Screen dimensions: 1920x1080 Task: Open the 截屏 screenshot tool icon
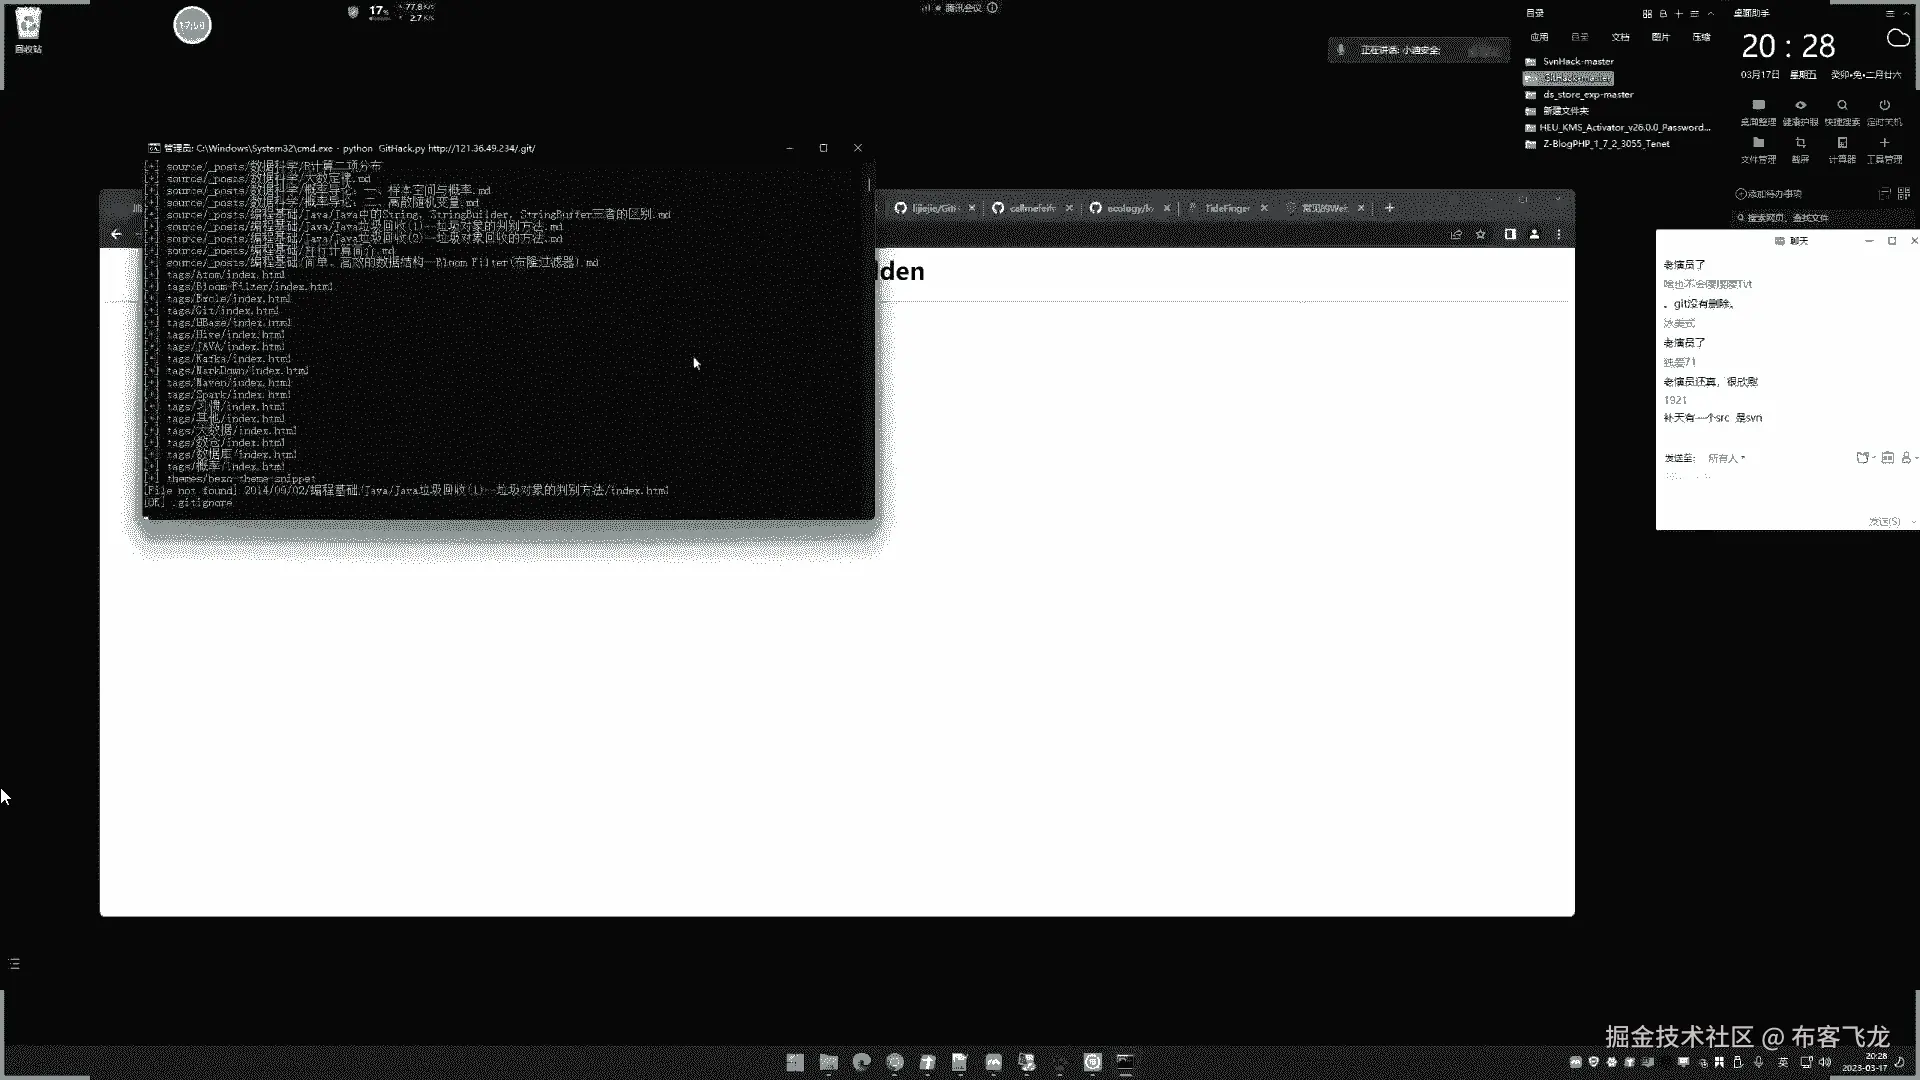tap(1800, 144)
